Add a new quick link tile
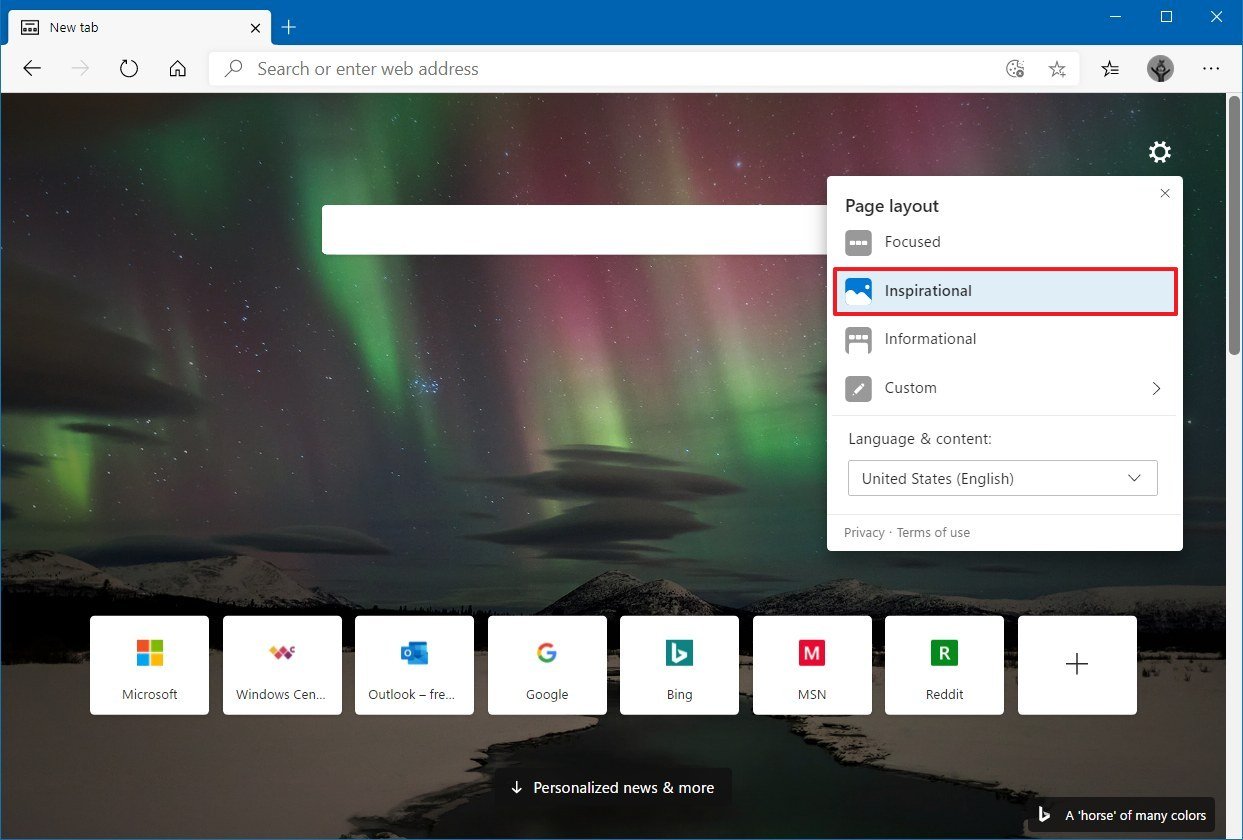The image size is (1243, 840). [1077, 665]
